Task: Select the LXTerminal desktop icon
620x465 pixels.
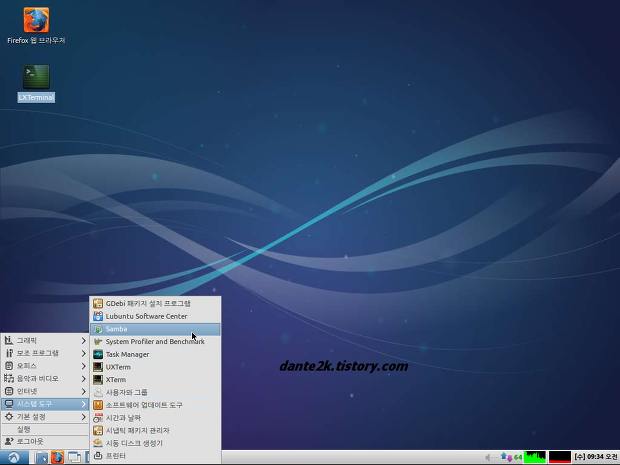Action: coord(36,83)
